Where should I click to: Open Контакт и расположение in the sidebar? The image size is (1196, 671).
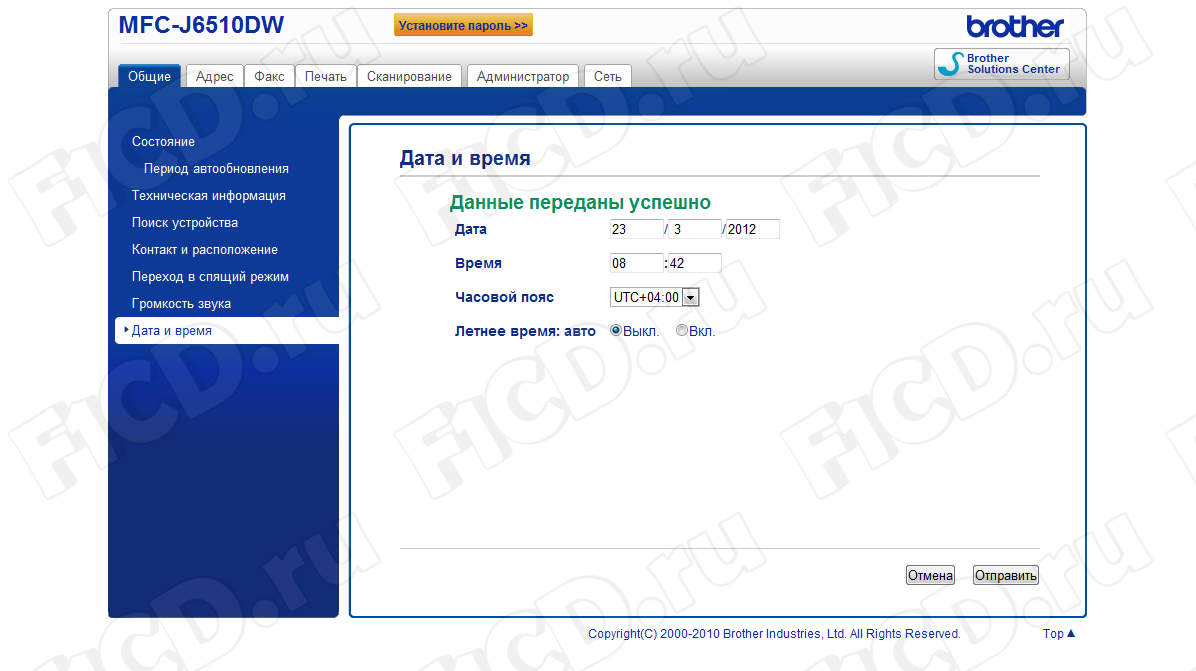pos(204,249)
